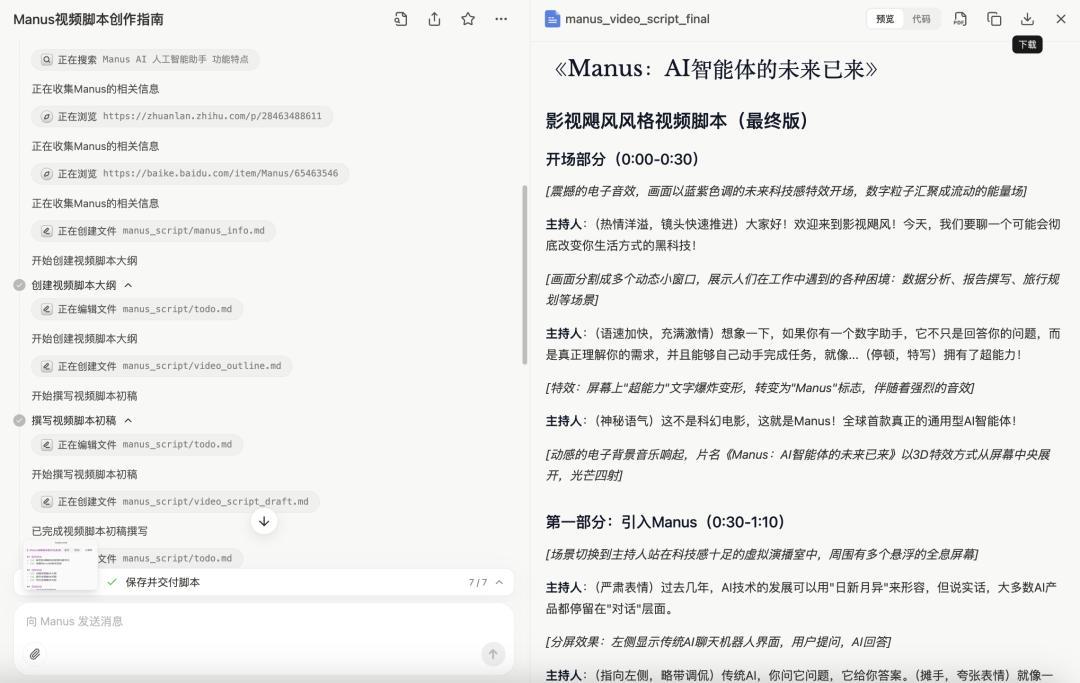Viewport: 1080px width, 683px height.
Task: Open the video_script_draft.md file step
Action: (175, 502)
